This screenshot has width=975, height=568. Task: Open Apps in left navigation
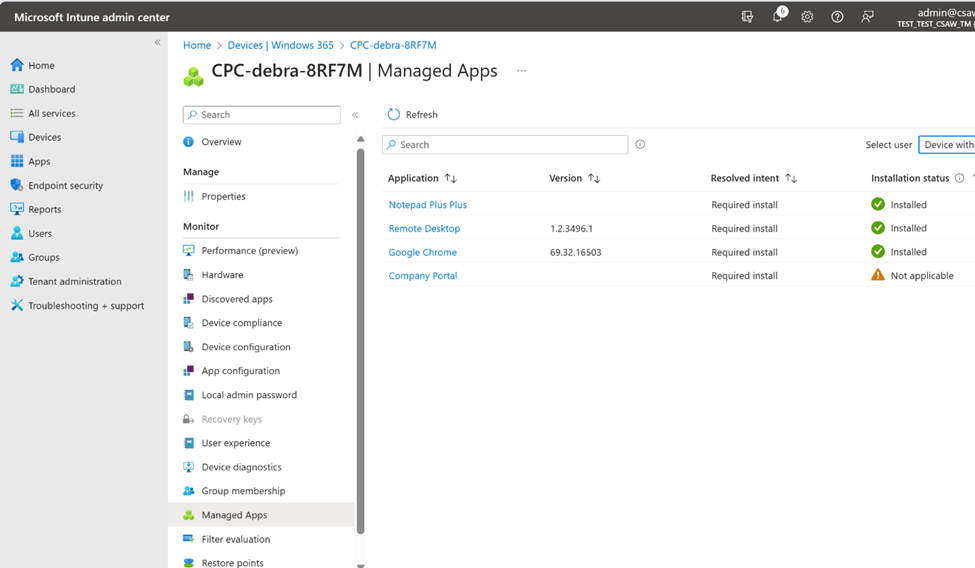coord(39,161)
